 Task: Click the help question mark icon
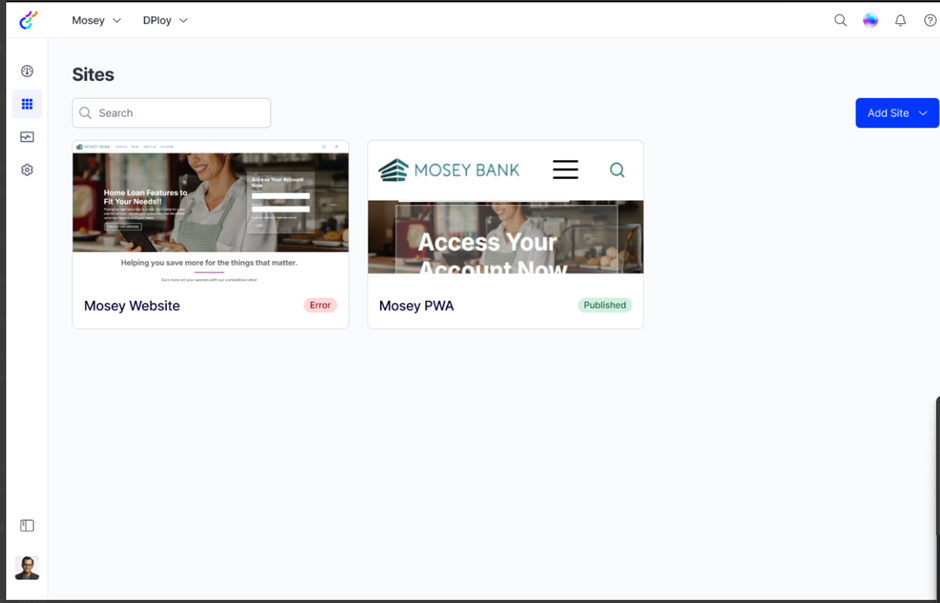929,20
